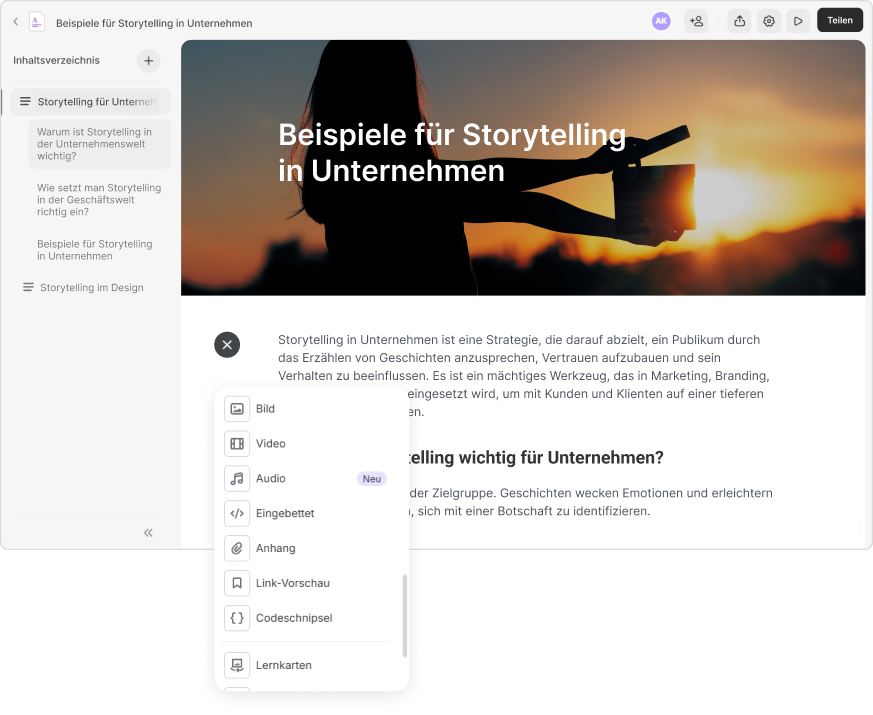Click the add collaborator icon
Viewport: 873px width, 715px height.
coord(696,21)
